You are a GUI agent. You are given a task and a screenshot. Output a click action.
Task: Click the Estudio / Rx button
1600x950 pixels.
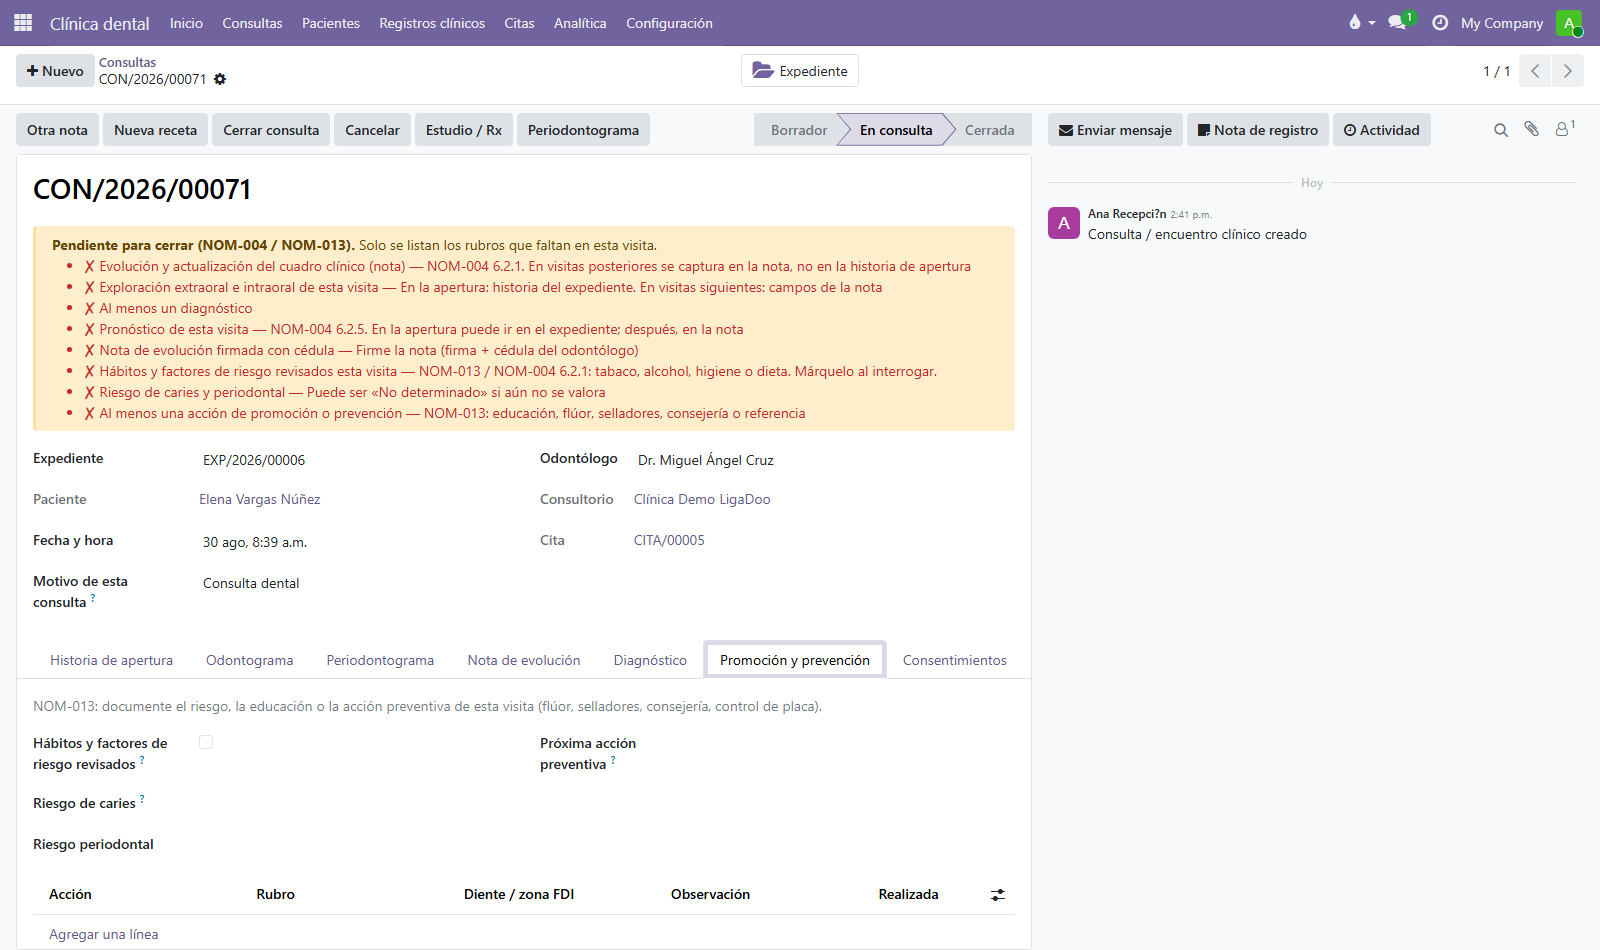point(464,130)
